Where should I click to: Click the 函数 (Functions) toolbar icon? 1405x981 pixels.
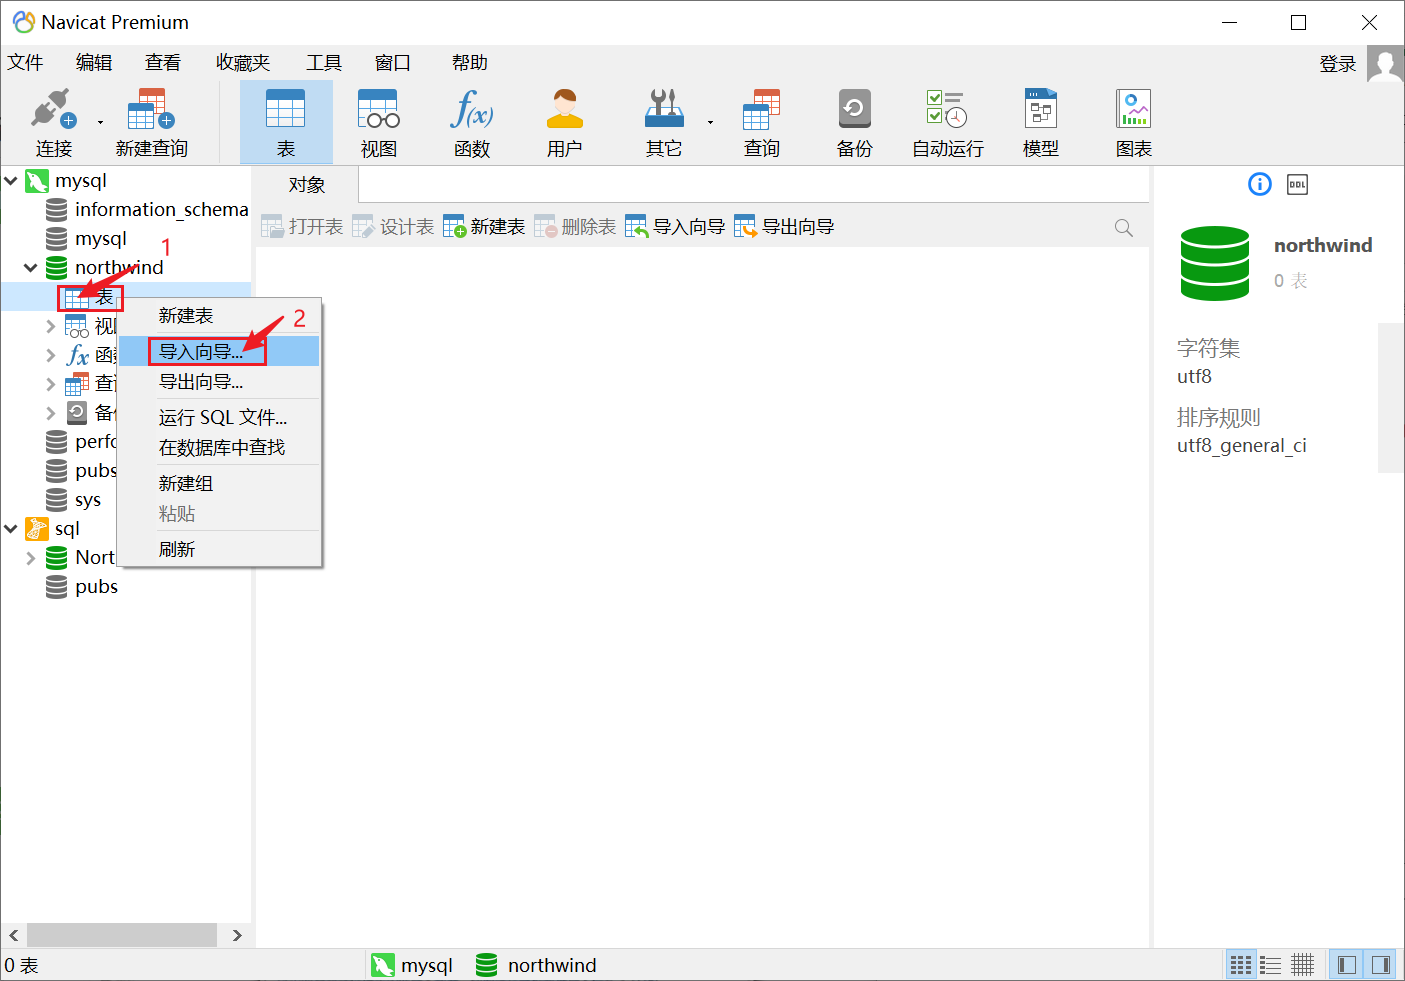[x=471, y=120]
